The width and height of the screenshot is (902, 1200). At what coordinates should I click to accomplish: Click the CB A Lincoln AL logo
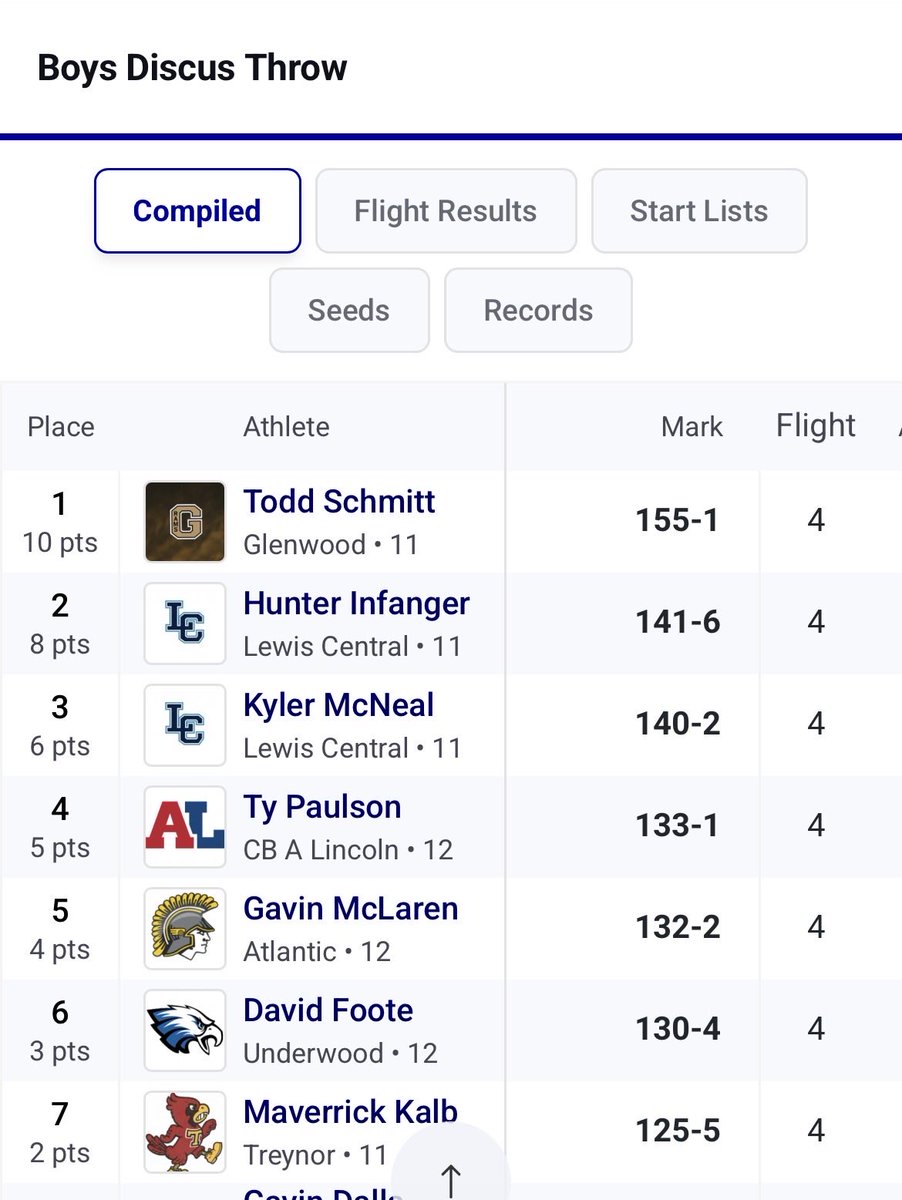tap(184, 827)
